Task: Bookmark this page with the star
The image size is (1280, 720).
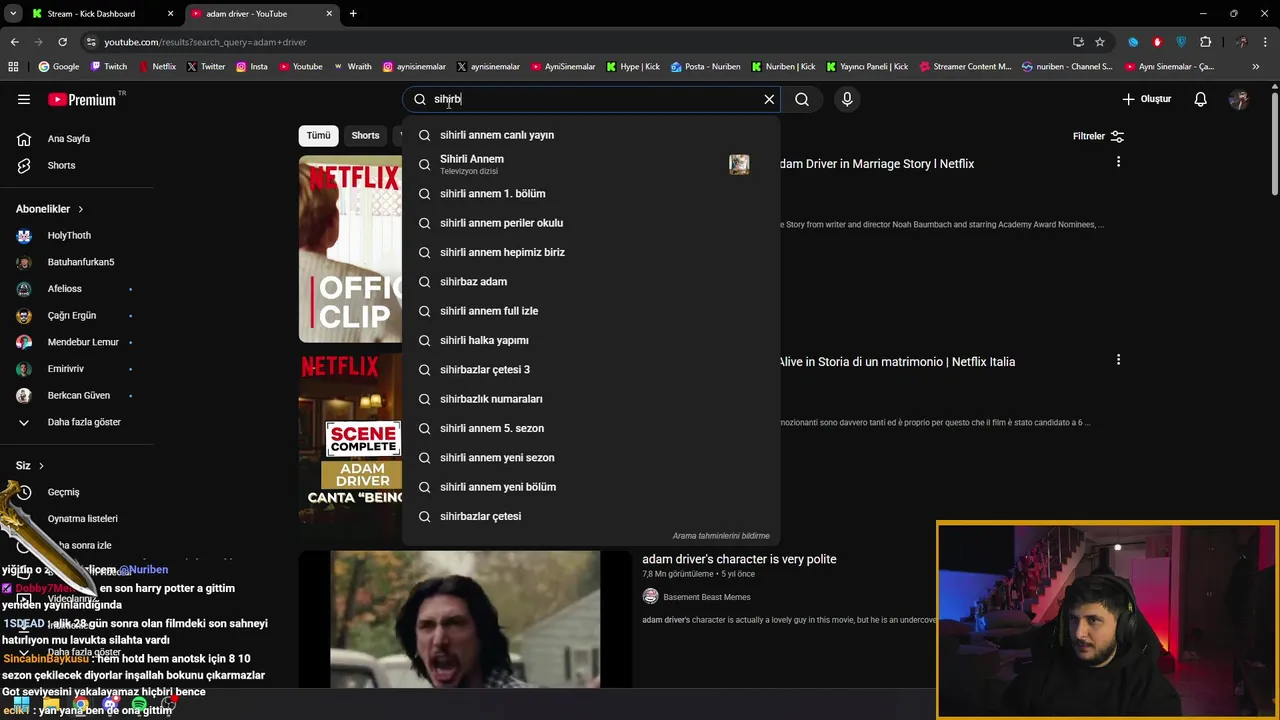Action: point(1100,42)
